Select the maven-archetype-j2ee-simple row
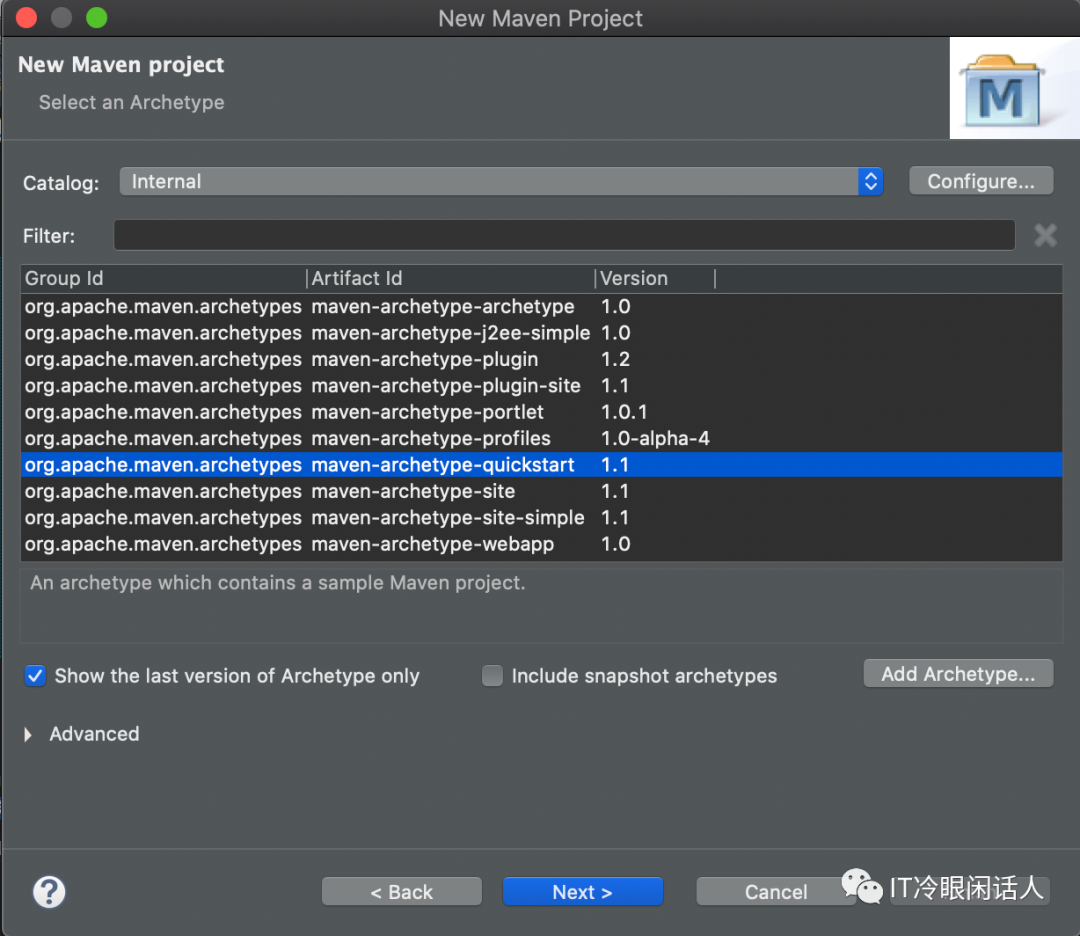 tap(541, 333)
